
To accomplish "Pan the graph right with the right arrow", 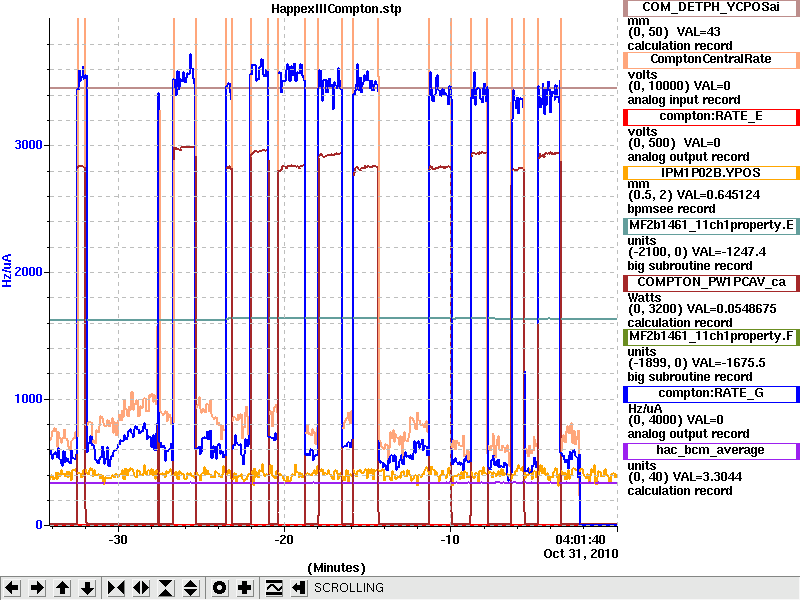I will click(37, 588).
